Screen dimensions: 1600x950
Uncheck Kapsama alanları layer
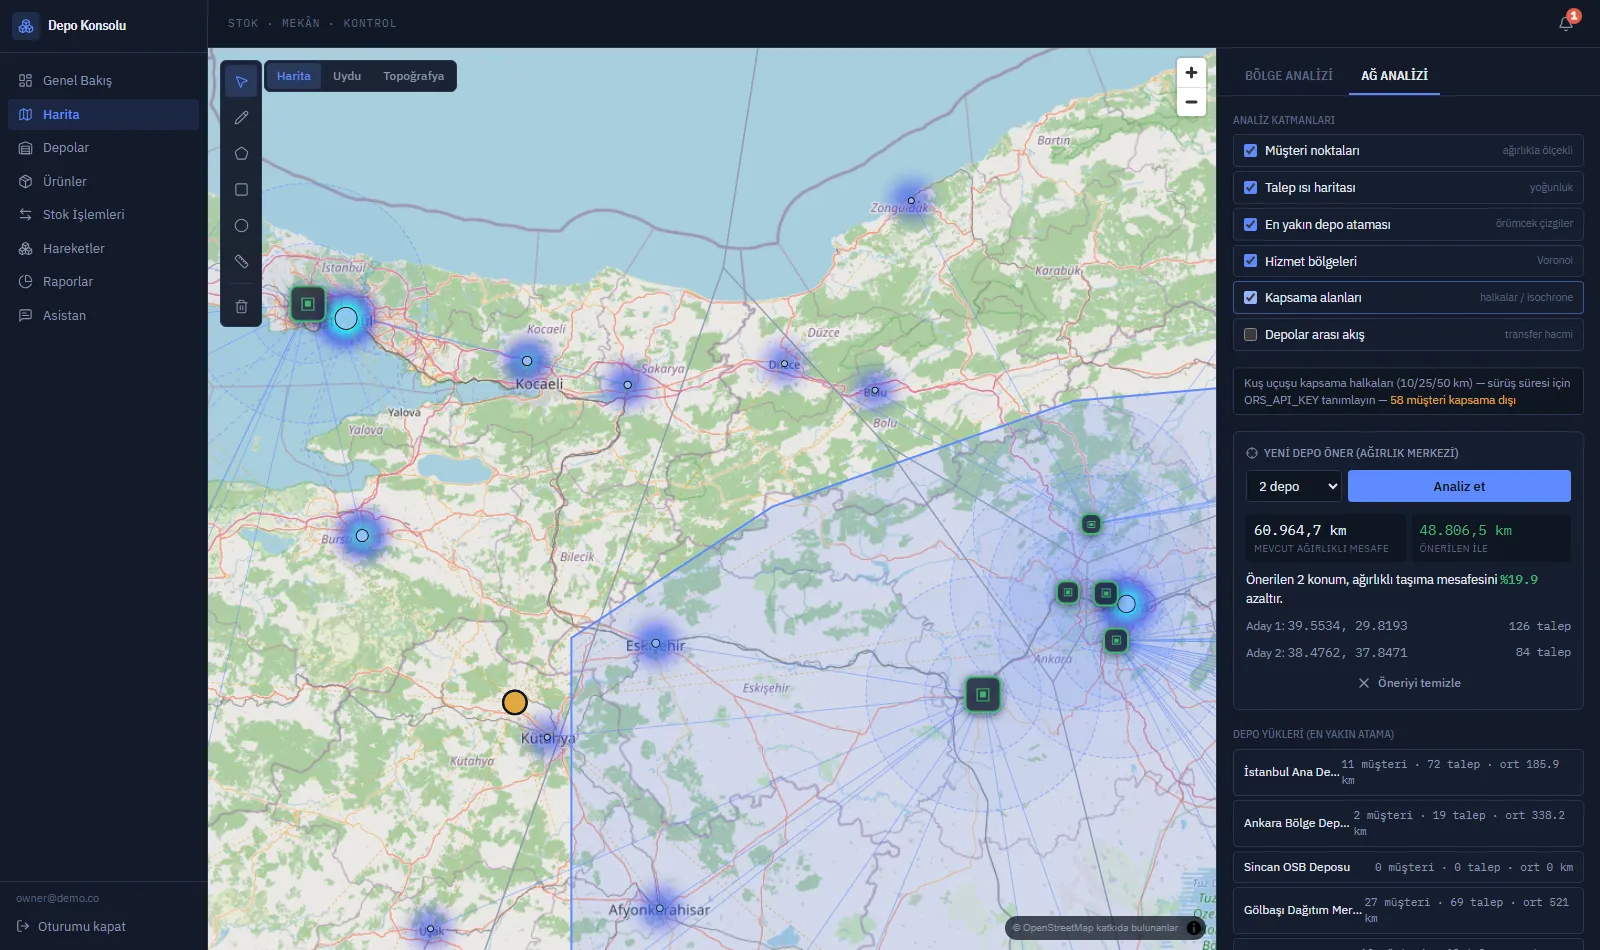1250,298
